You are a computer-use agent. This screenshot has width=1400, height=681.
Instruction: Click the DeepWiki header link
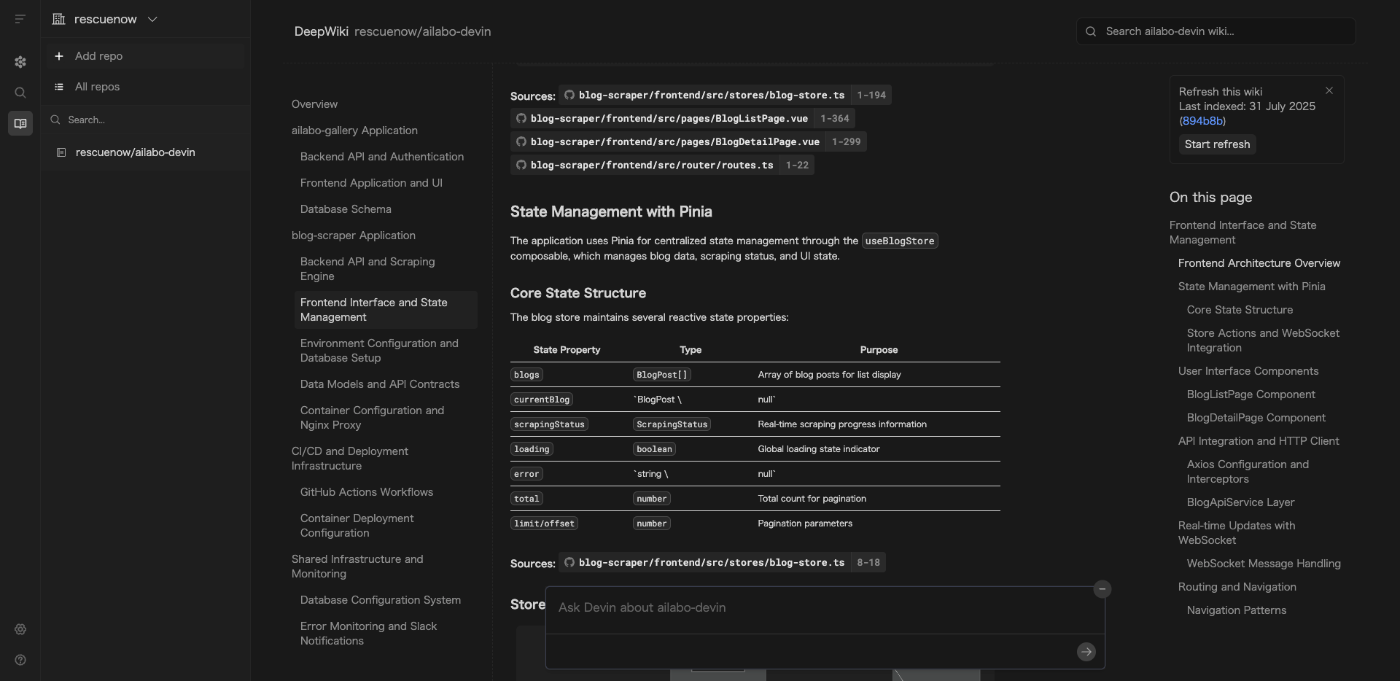[x=321, y=31]
